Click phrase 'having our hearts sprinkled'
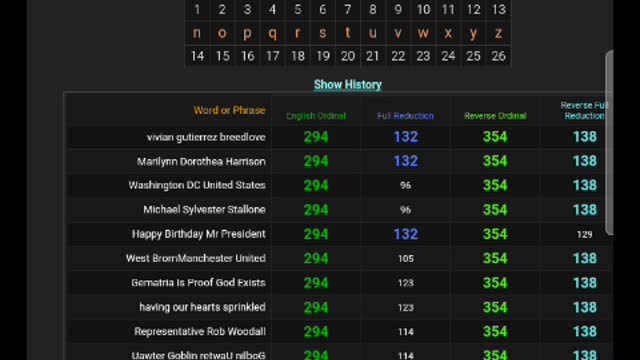Screen dimensions: 640x360 [202, 307]
